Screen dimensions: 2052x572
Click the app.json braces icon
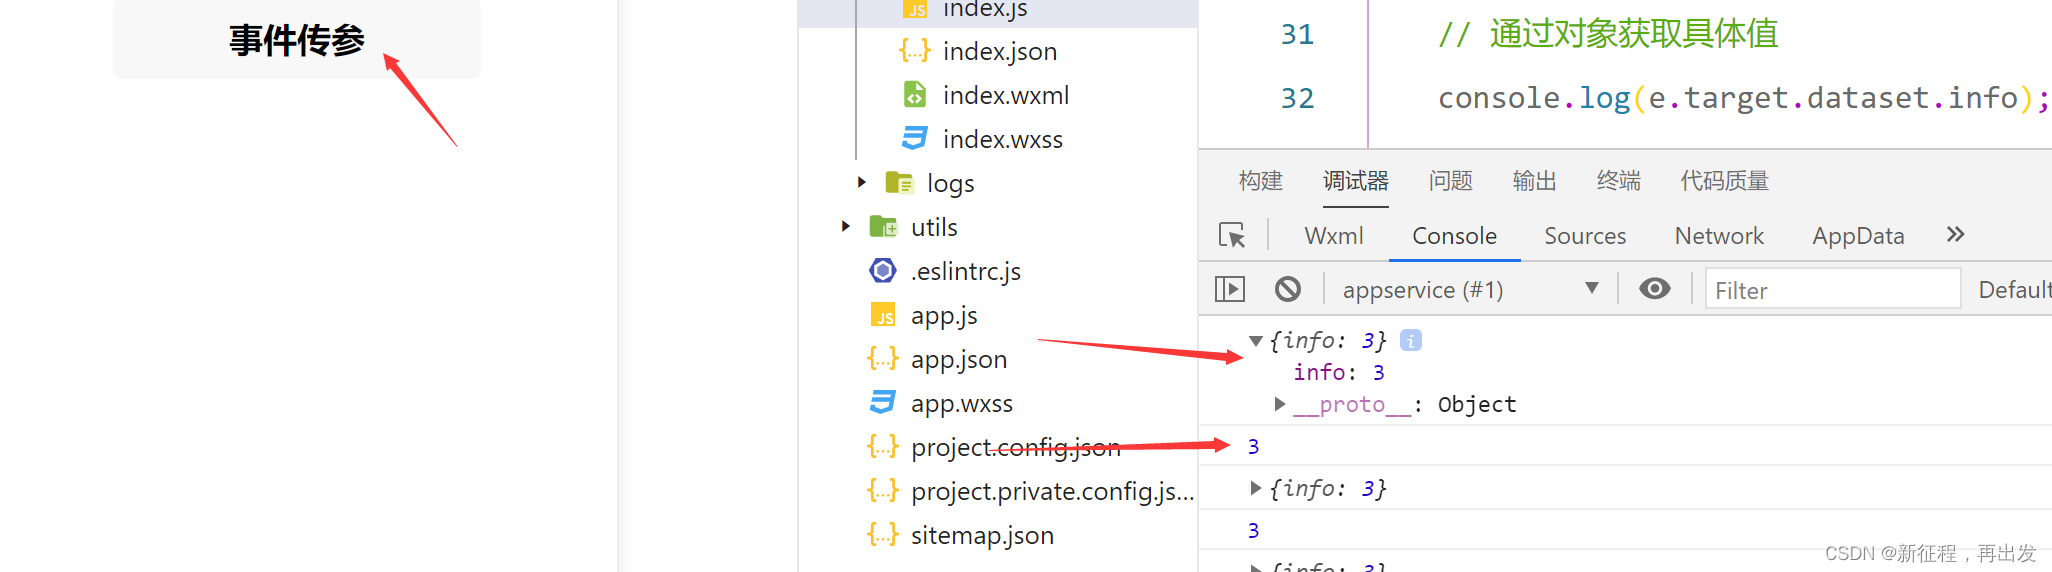coord(883,358)
